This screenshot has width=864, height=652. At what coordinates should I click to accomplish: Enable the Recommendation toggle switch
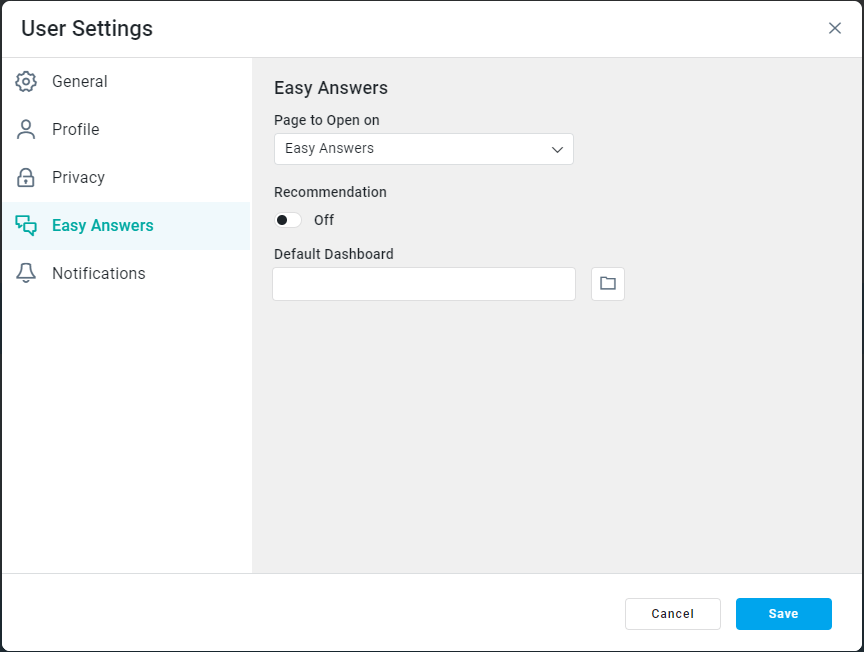pos(288,220)
